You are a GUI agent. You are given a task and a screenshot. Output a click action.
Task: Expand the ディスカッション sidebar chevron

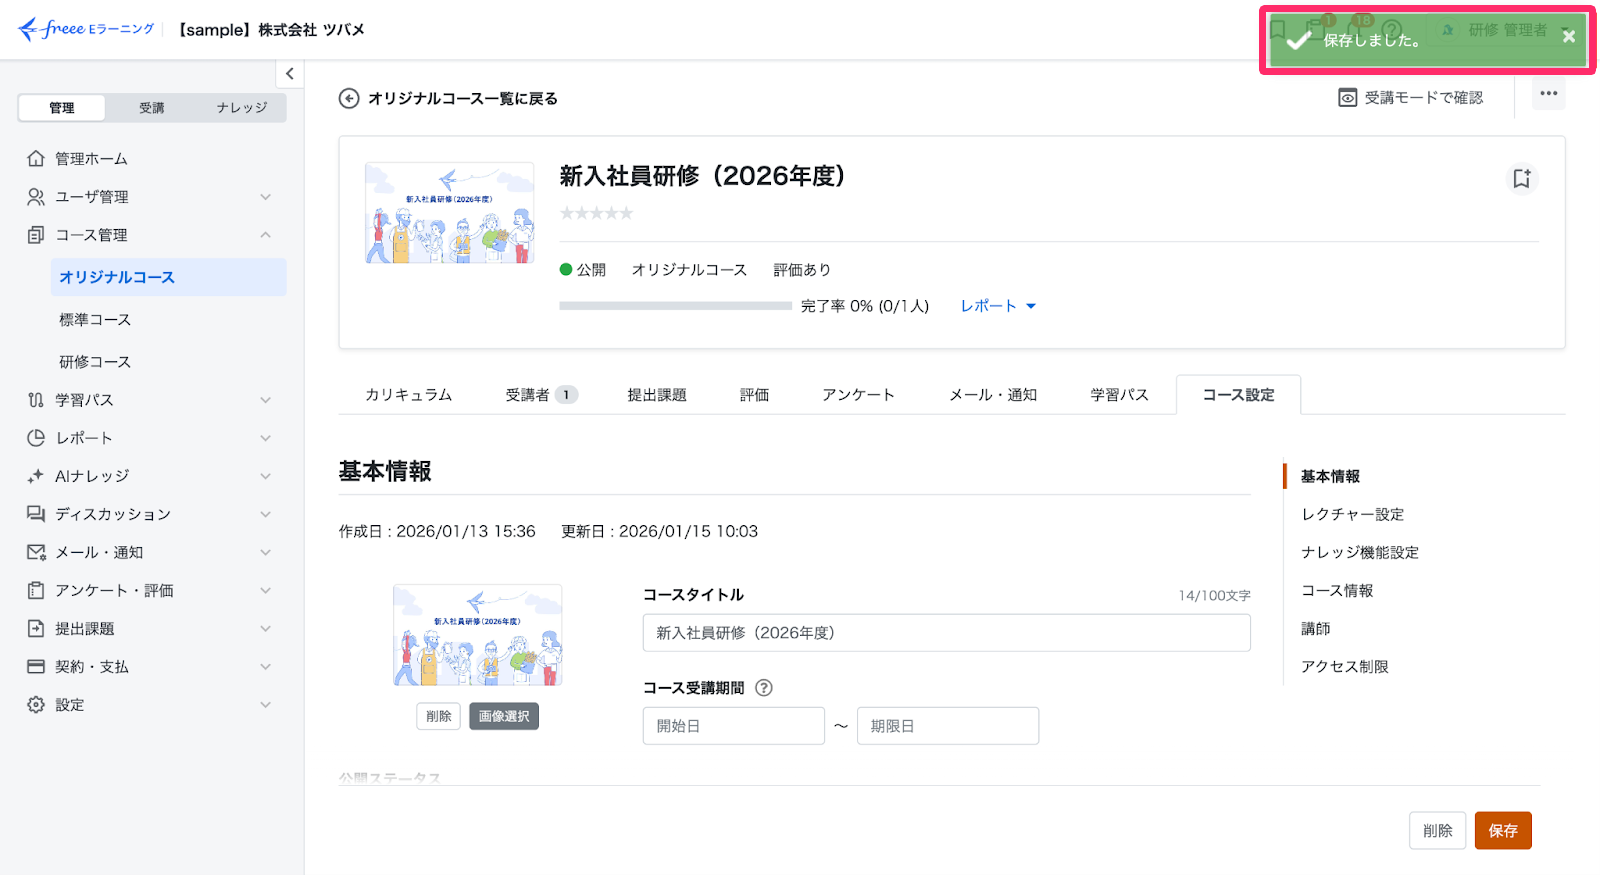[266, 514]
